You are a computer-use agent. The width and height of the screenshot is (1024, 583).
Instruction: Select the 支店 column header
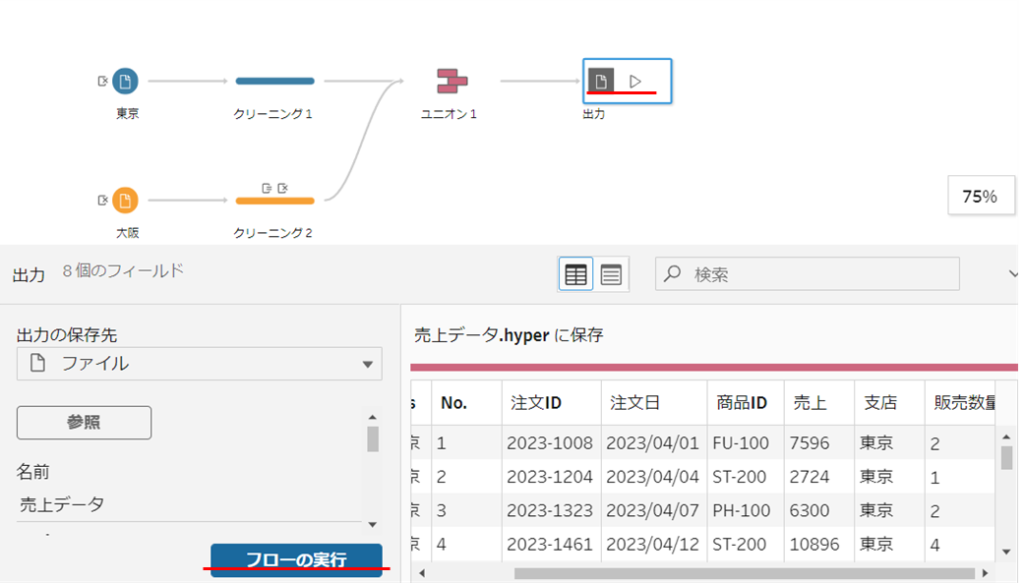[x=889, y=403]
